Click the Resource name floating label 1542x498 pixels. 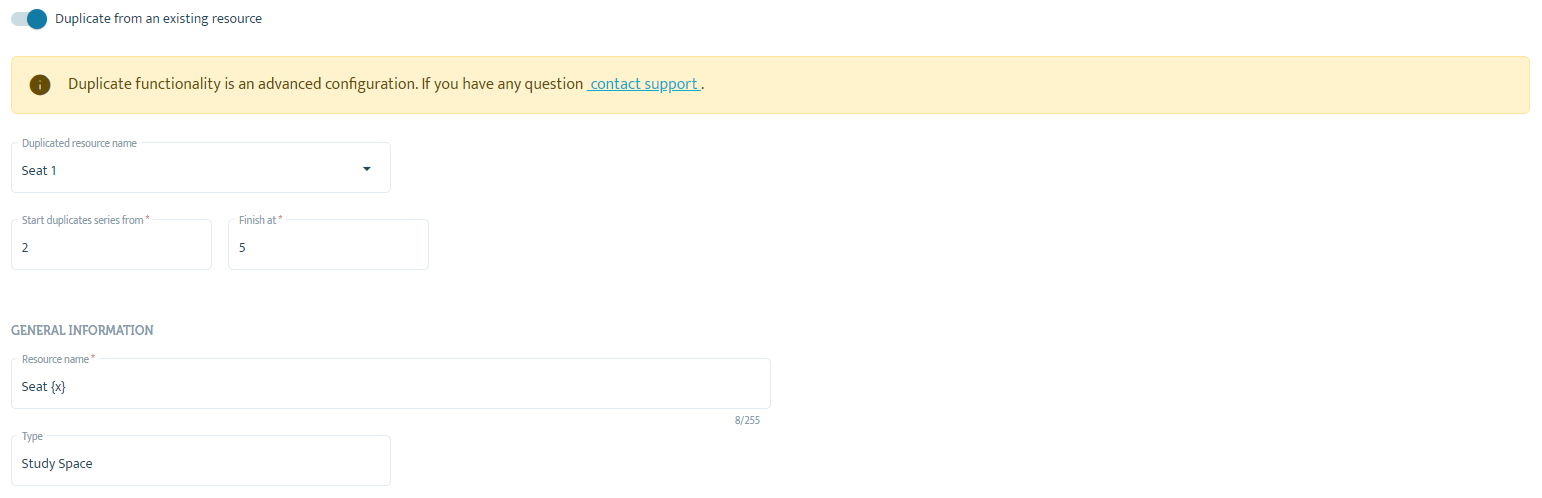(59, 359)
